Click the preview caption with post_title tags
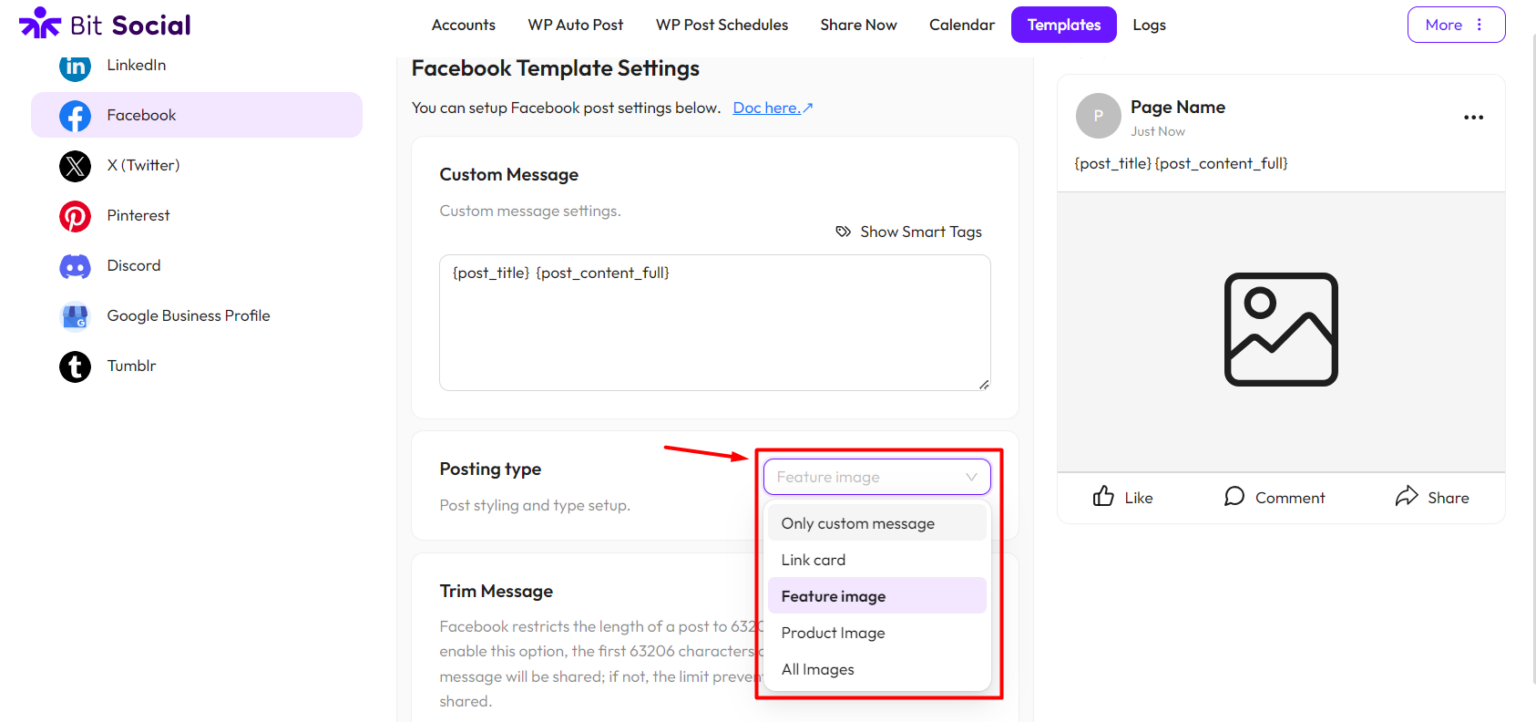 [x=1181, y=163]
